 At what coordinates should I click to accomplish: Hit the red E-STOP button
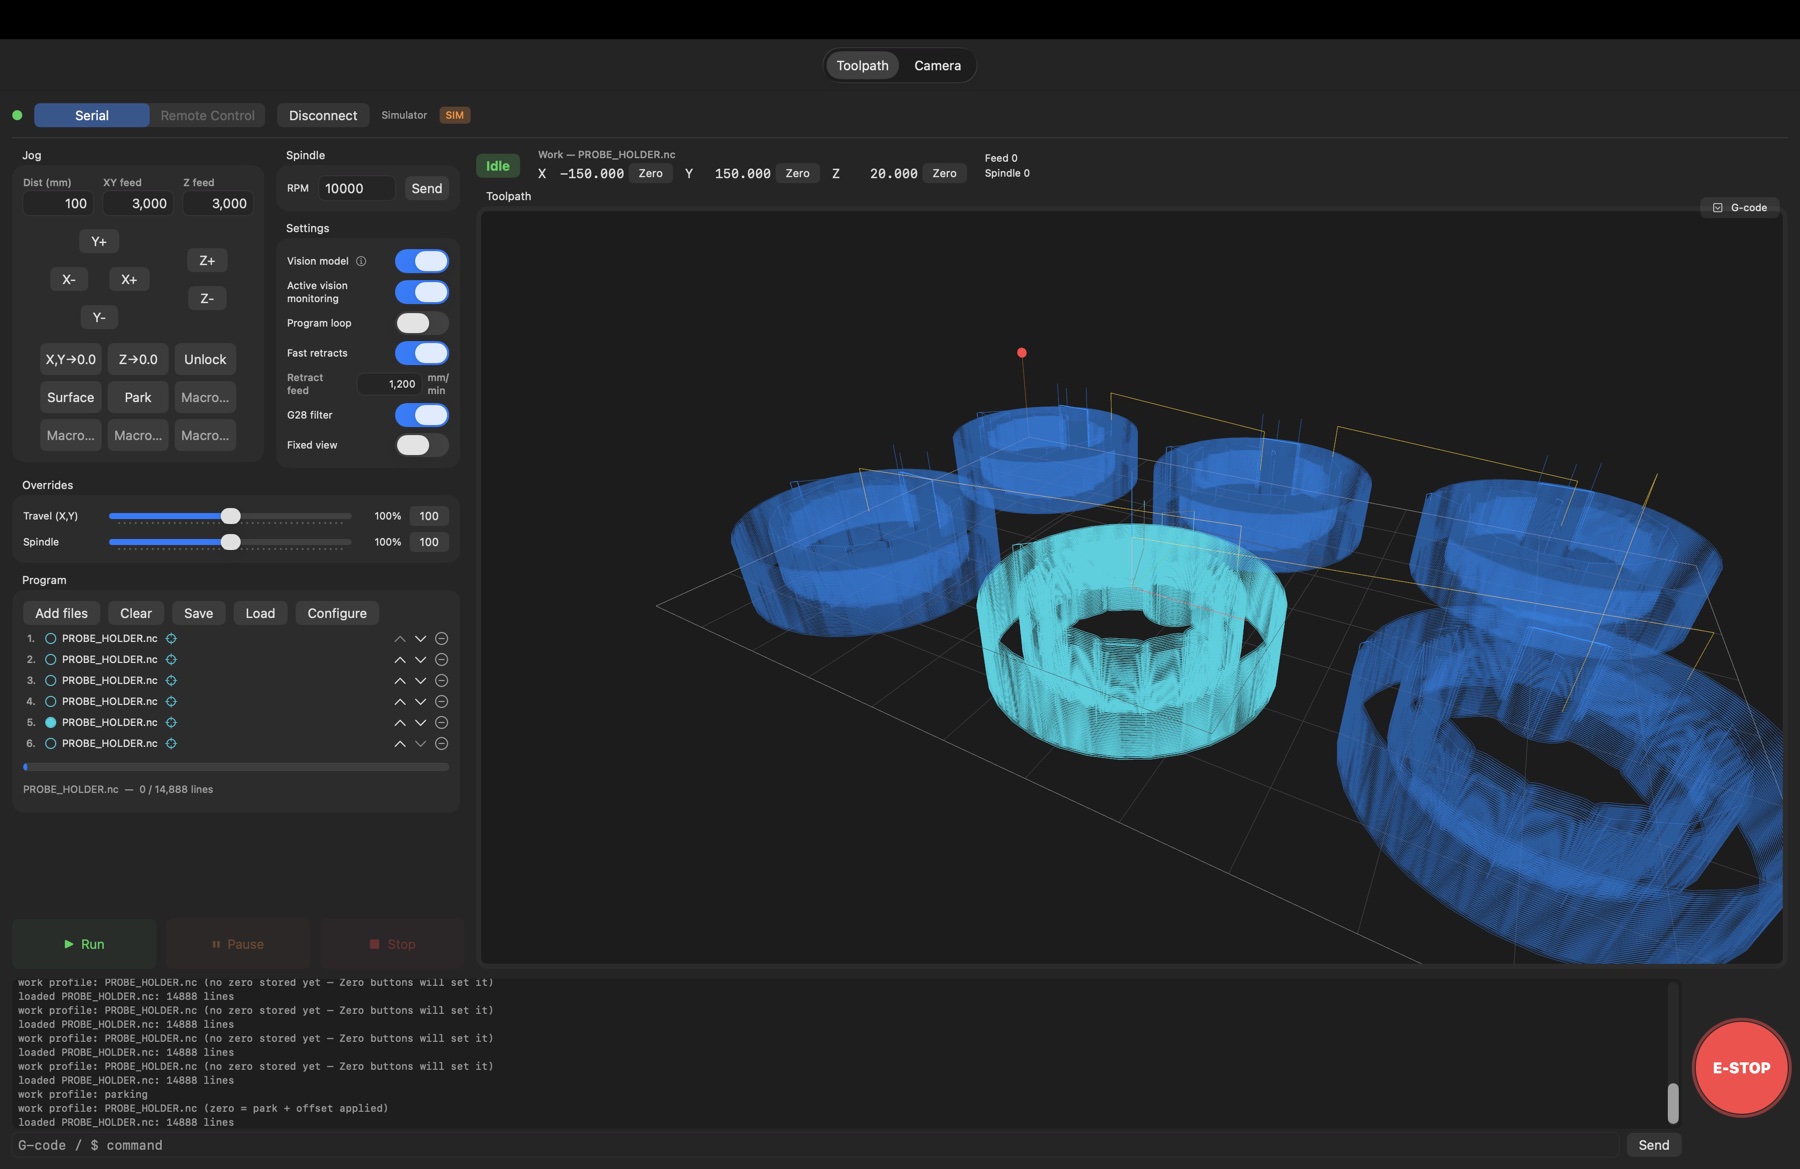[x=1741, y=1067]
